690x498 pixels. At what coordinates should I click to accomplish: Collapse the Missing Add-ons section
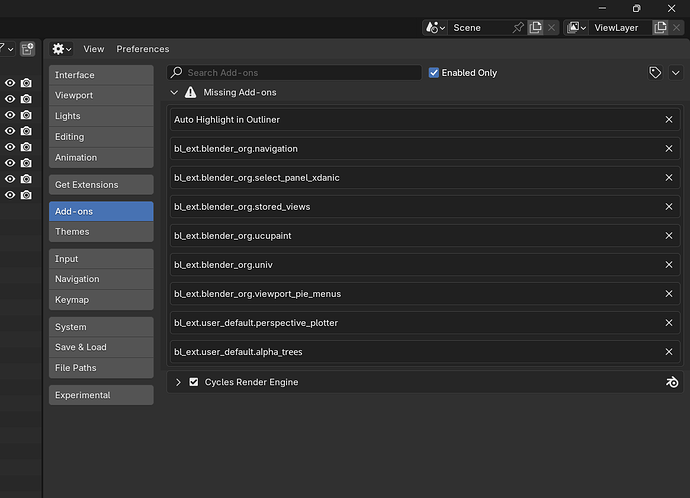[174, 92]
